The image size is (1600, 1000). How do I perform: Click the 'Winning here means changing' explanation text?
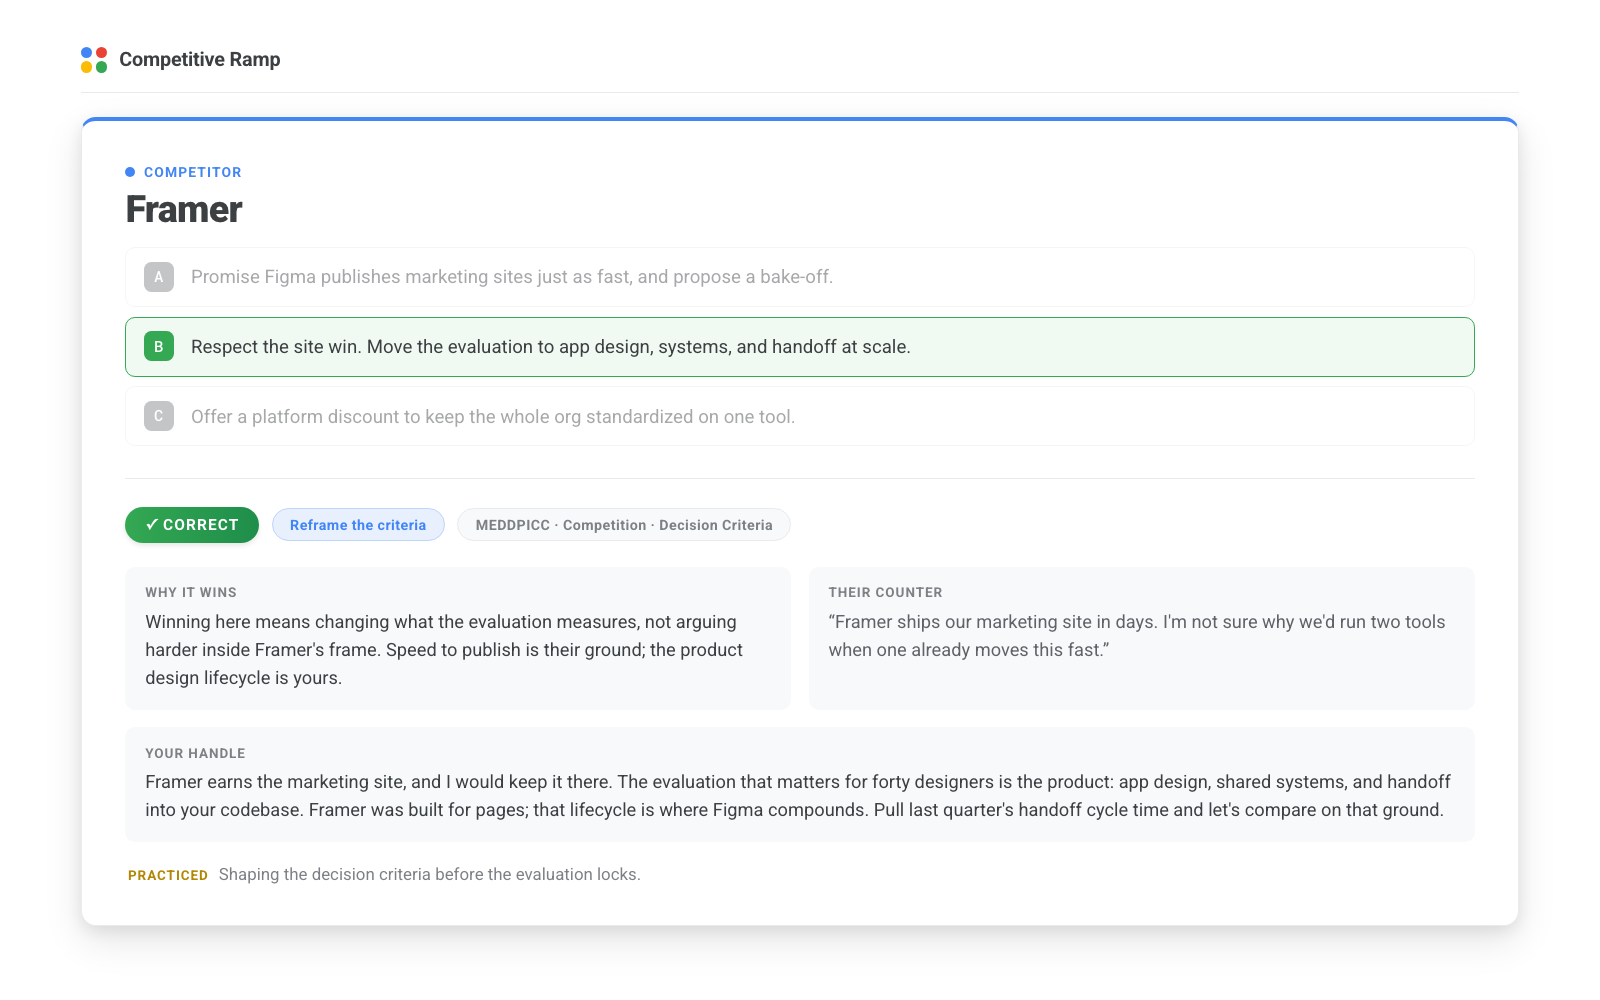coord(445,650)
